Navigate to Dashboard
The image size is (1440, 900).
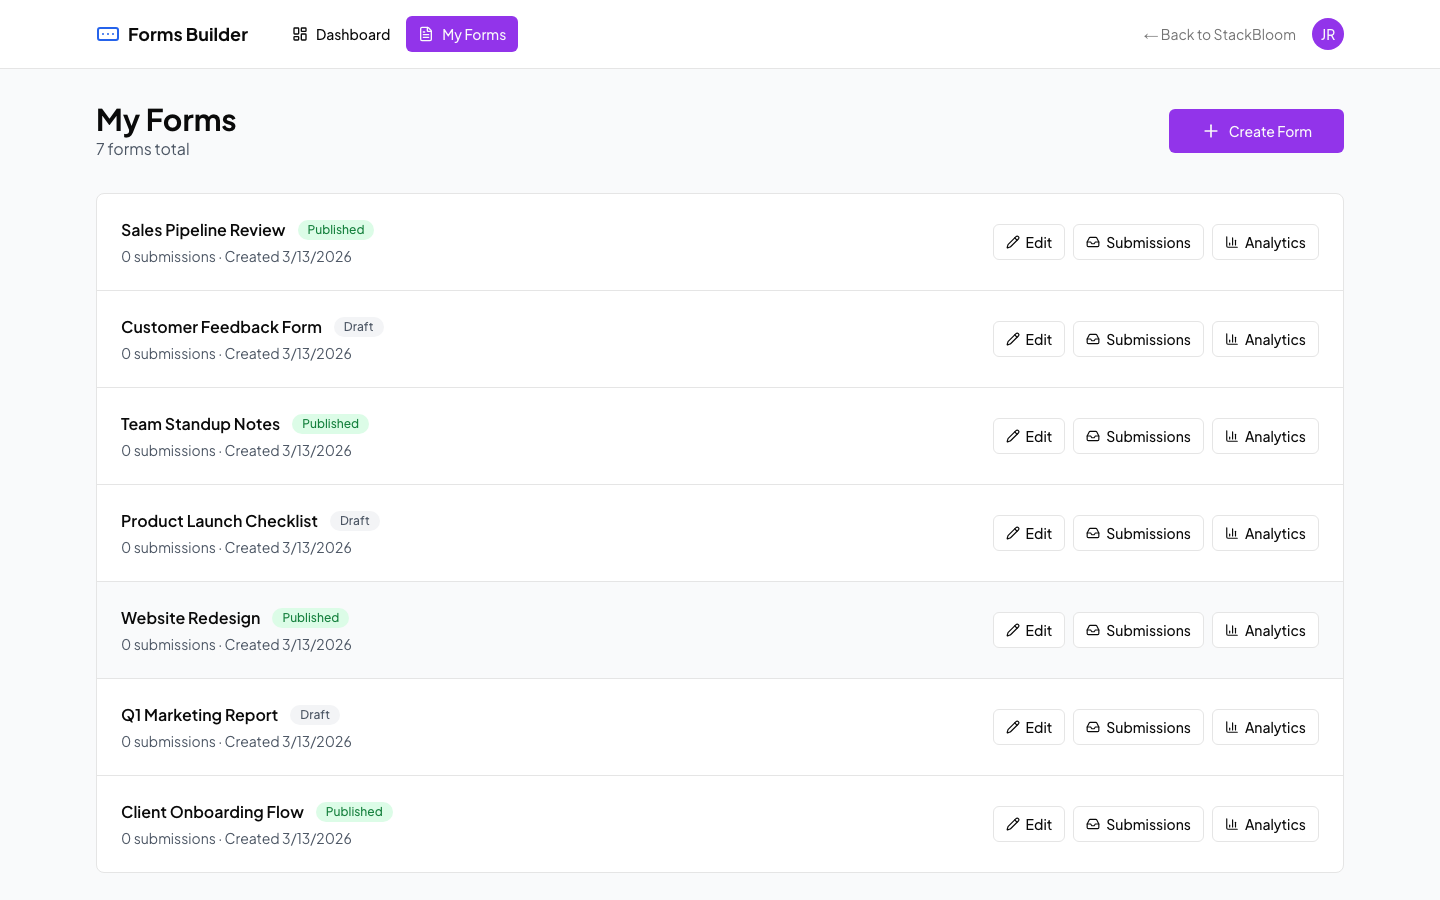point(341,33)
